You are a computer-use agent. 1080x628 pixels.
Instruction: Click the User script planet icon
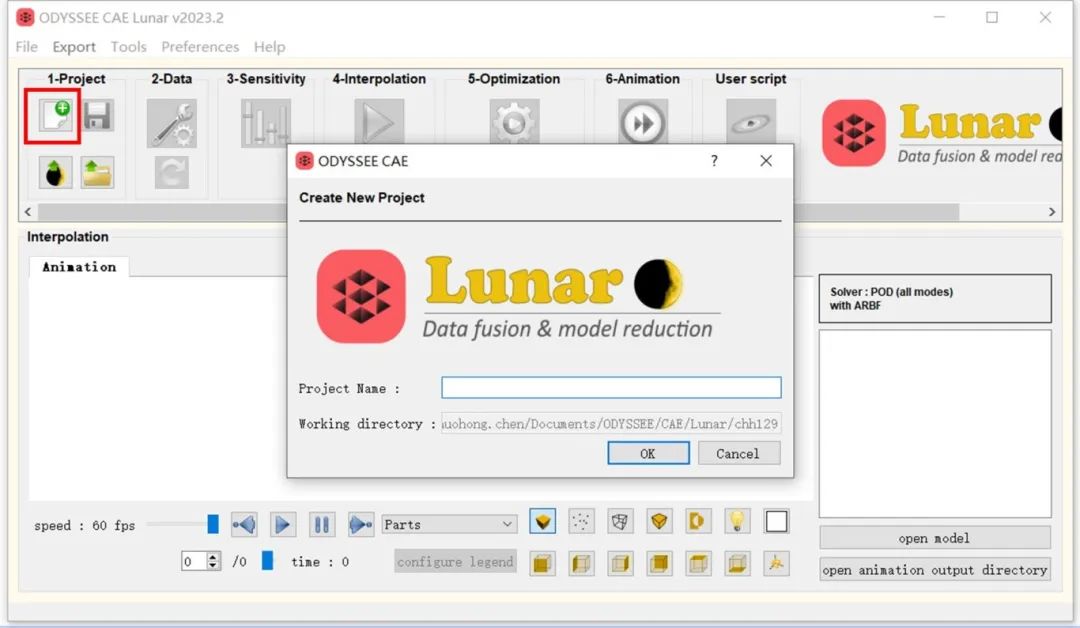750,123
